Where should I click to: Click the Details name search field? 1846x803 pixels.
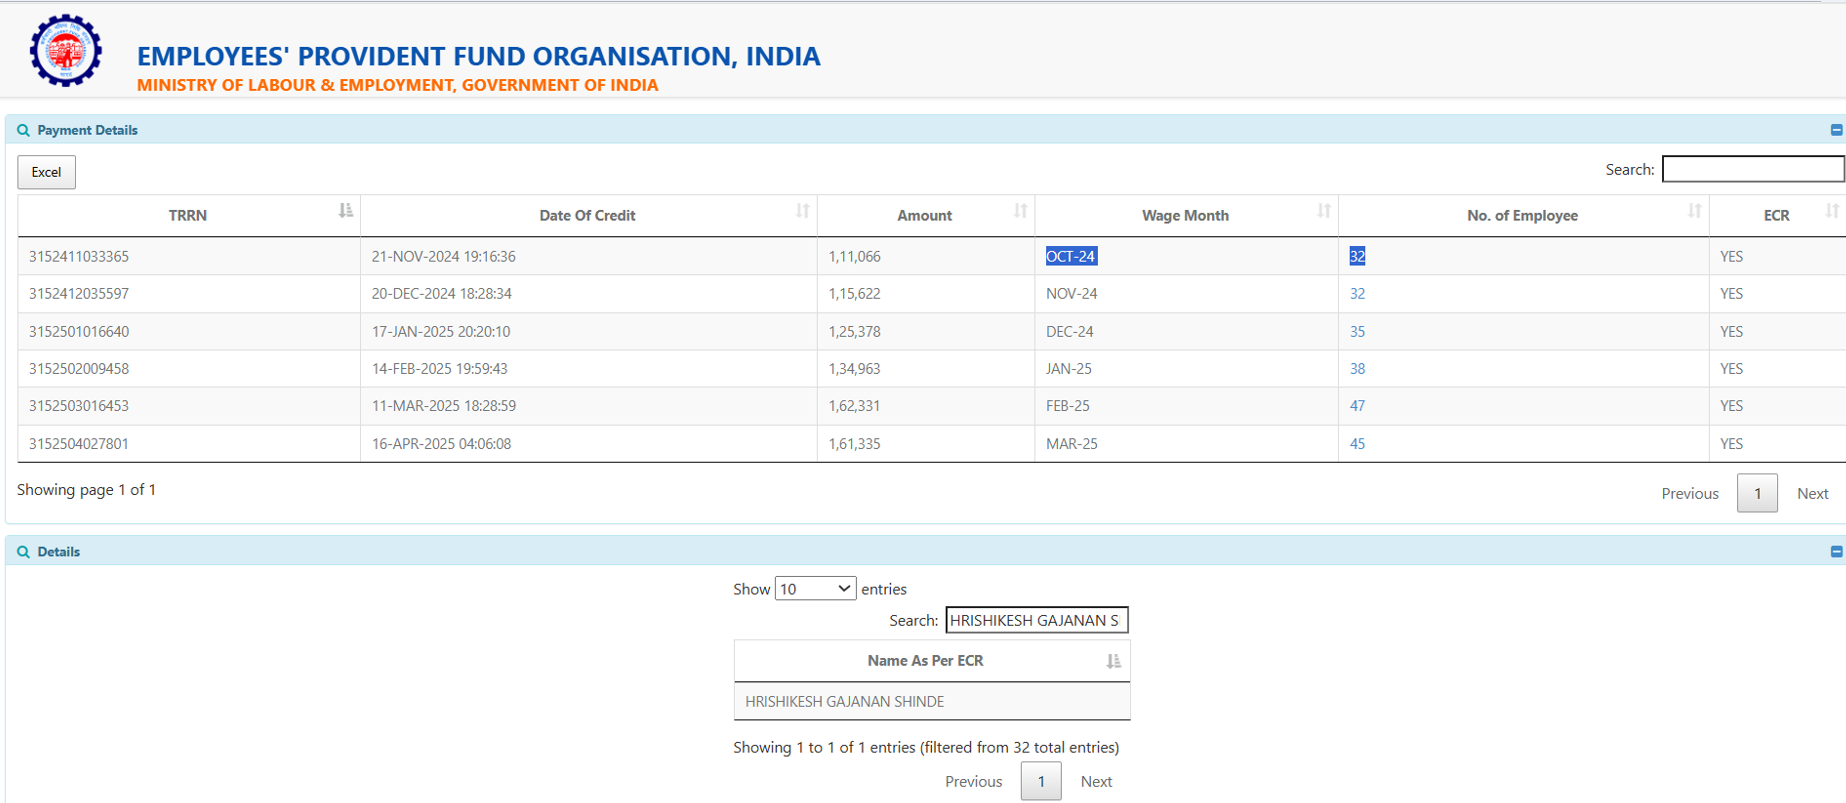point(1036,621)
